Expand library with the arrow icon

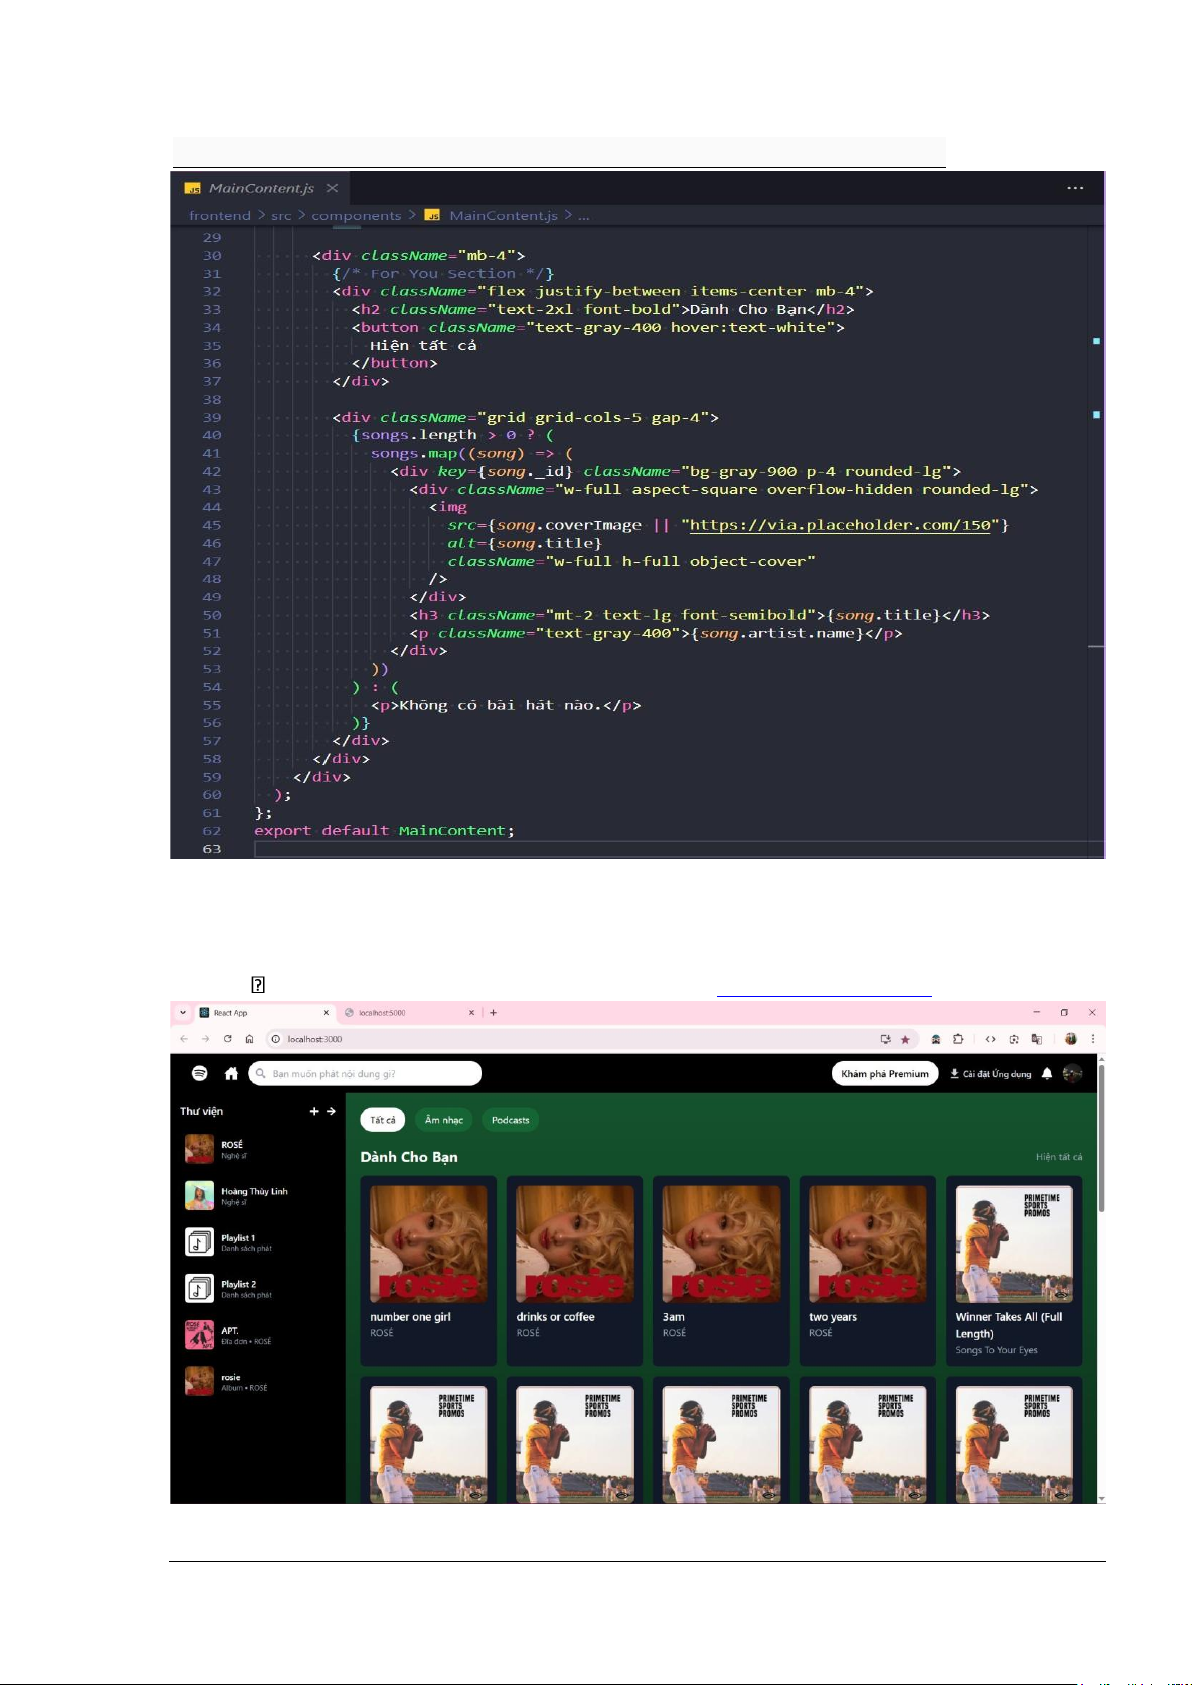tap(331, 1111)
